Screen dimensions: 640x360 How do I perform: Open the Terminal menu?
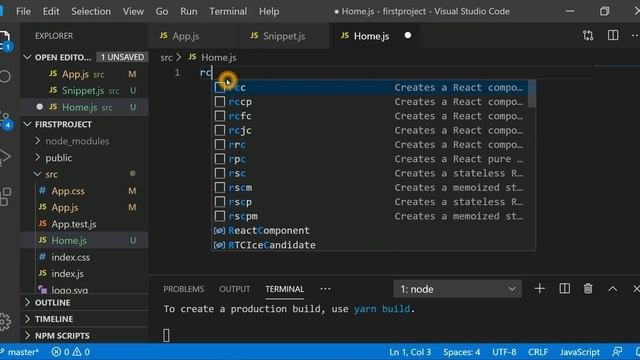228,11
